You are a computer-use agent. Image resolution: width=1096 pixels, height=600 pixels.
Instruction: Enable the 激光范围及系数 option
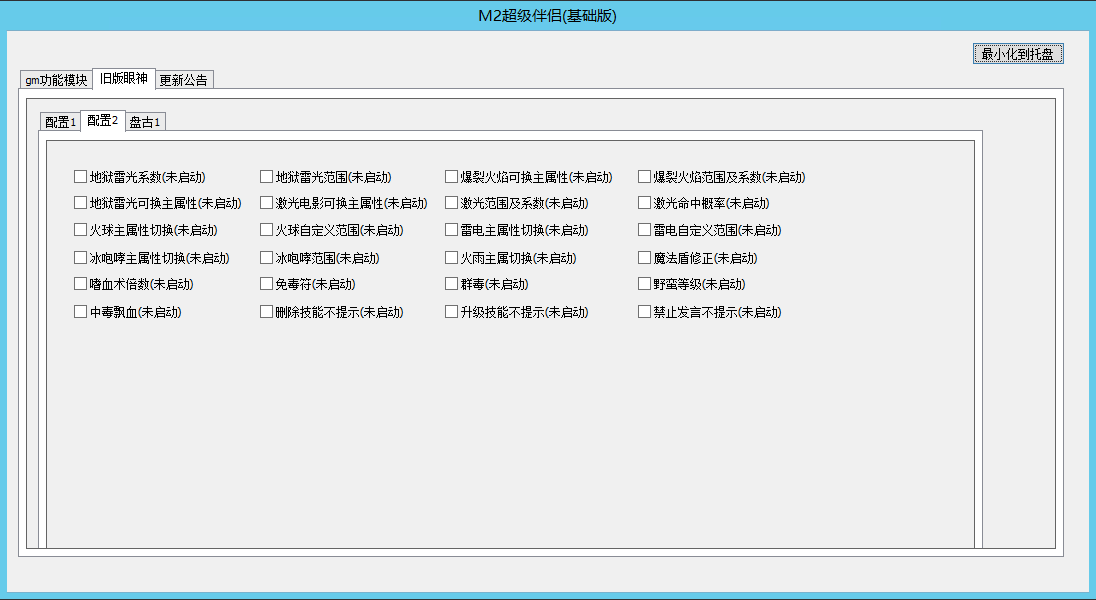[451, 203]
